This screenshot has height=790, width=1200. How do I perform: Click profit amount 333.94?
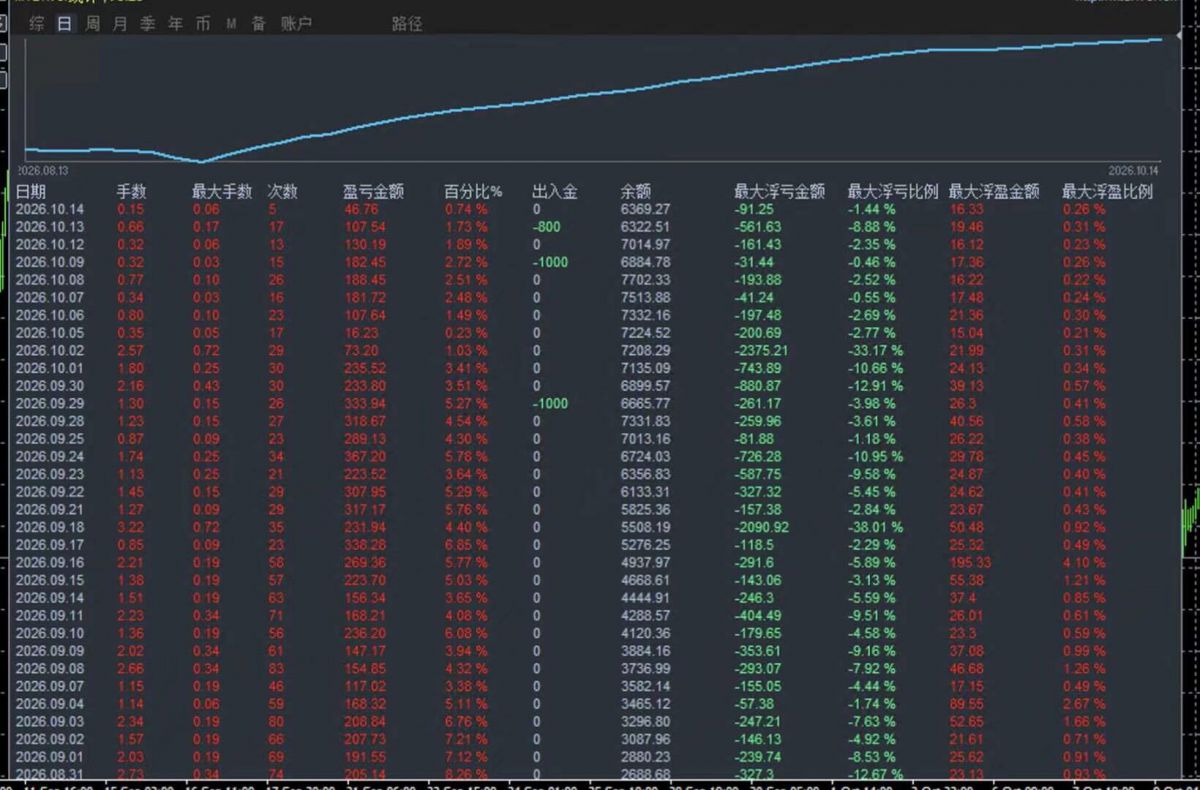click(x=364, y=403)
